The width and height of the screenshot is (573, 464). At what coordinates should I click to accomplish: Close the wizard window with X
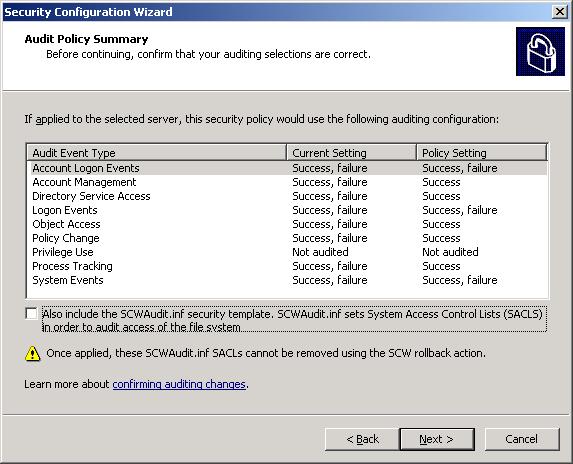pos(559,12)
